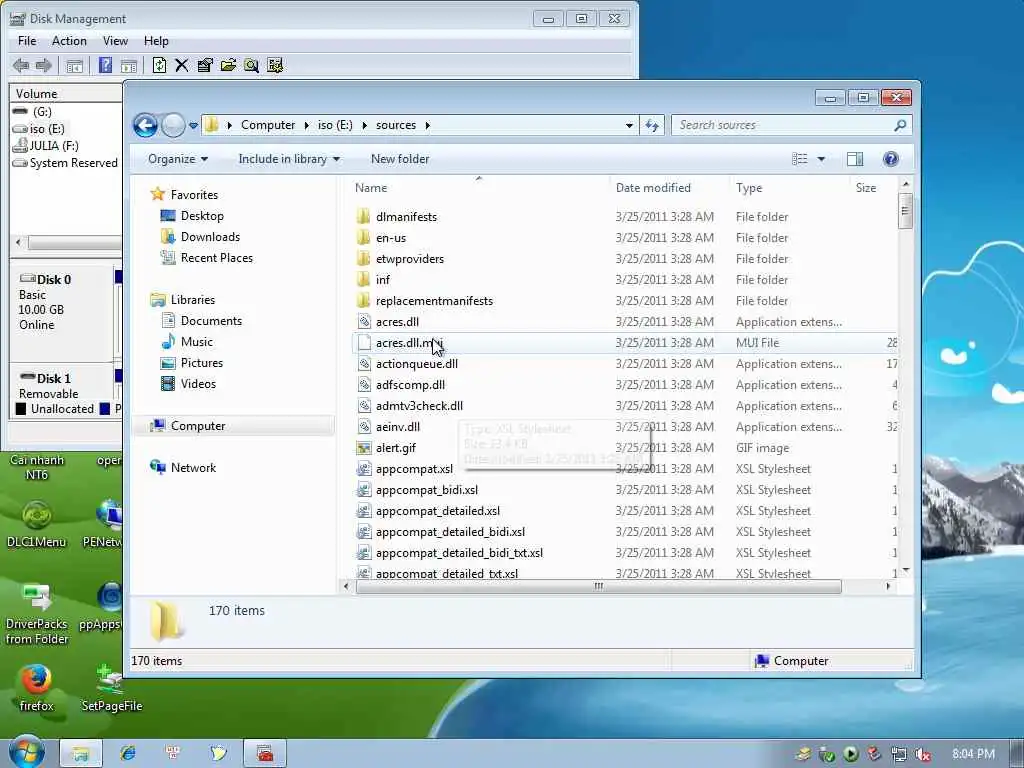Viewport: 1024px width, 768px height.
Task: Click the muted volume tray icon
Action: [923, 754]
